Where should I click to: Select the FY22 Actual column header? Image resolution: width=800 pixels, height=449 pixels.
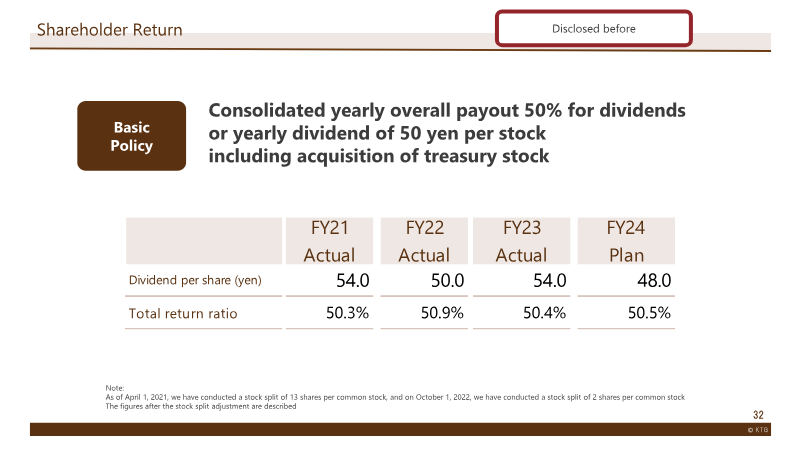(424, 241)
